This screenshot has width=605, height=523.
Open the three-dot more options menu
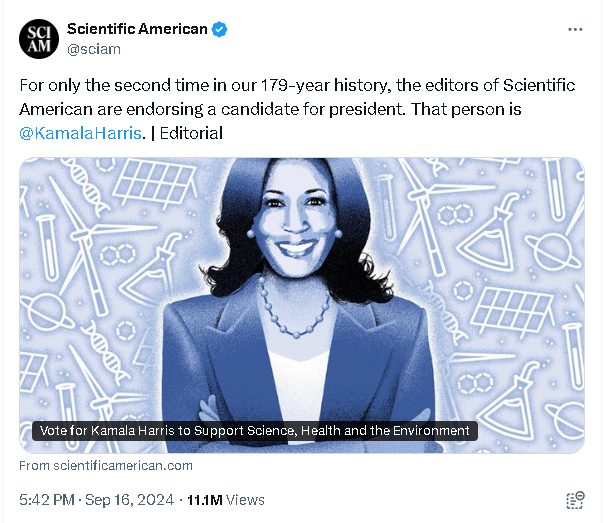point(575,30)
